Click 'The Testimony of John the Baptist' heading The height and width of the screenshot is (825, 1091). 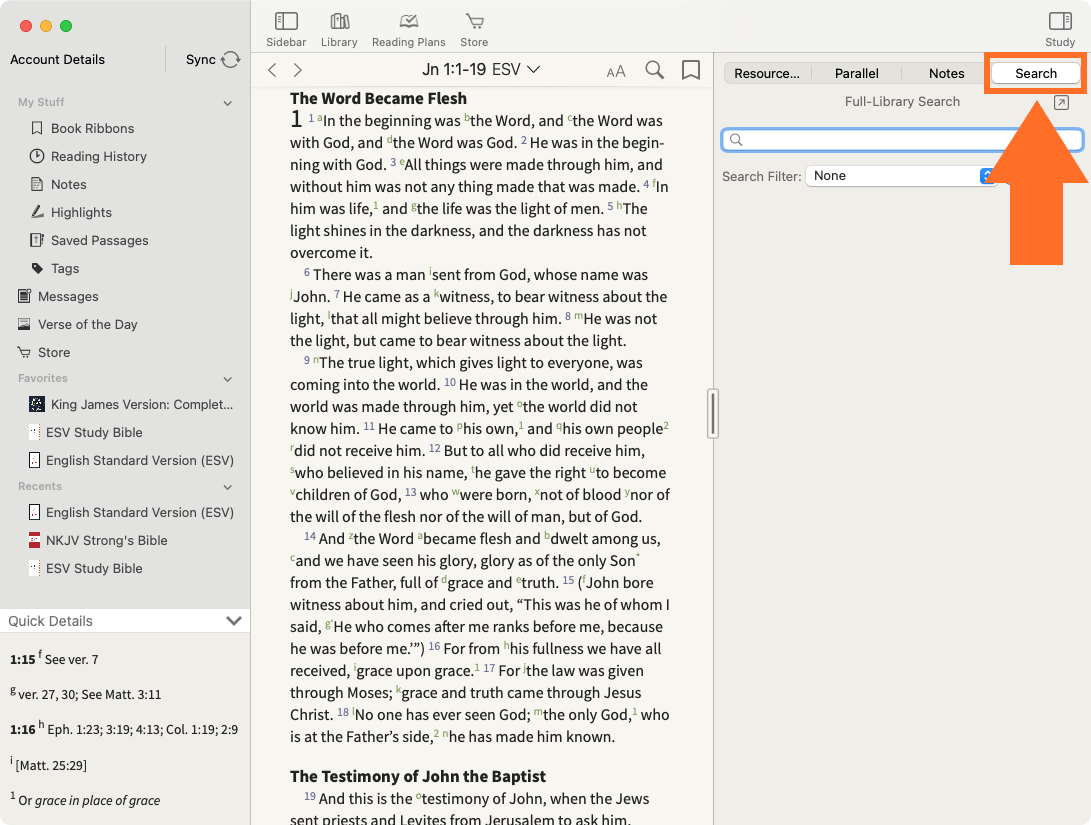(x=417, y=776)
